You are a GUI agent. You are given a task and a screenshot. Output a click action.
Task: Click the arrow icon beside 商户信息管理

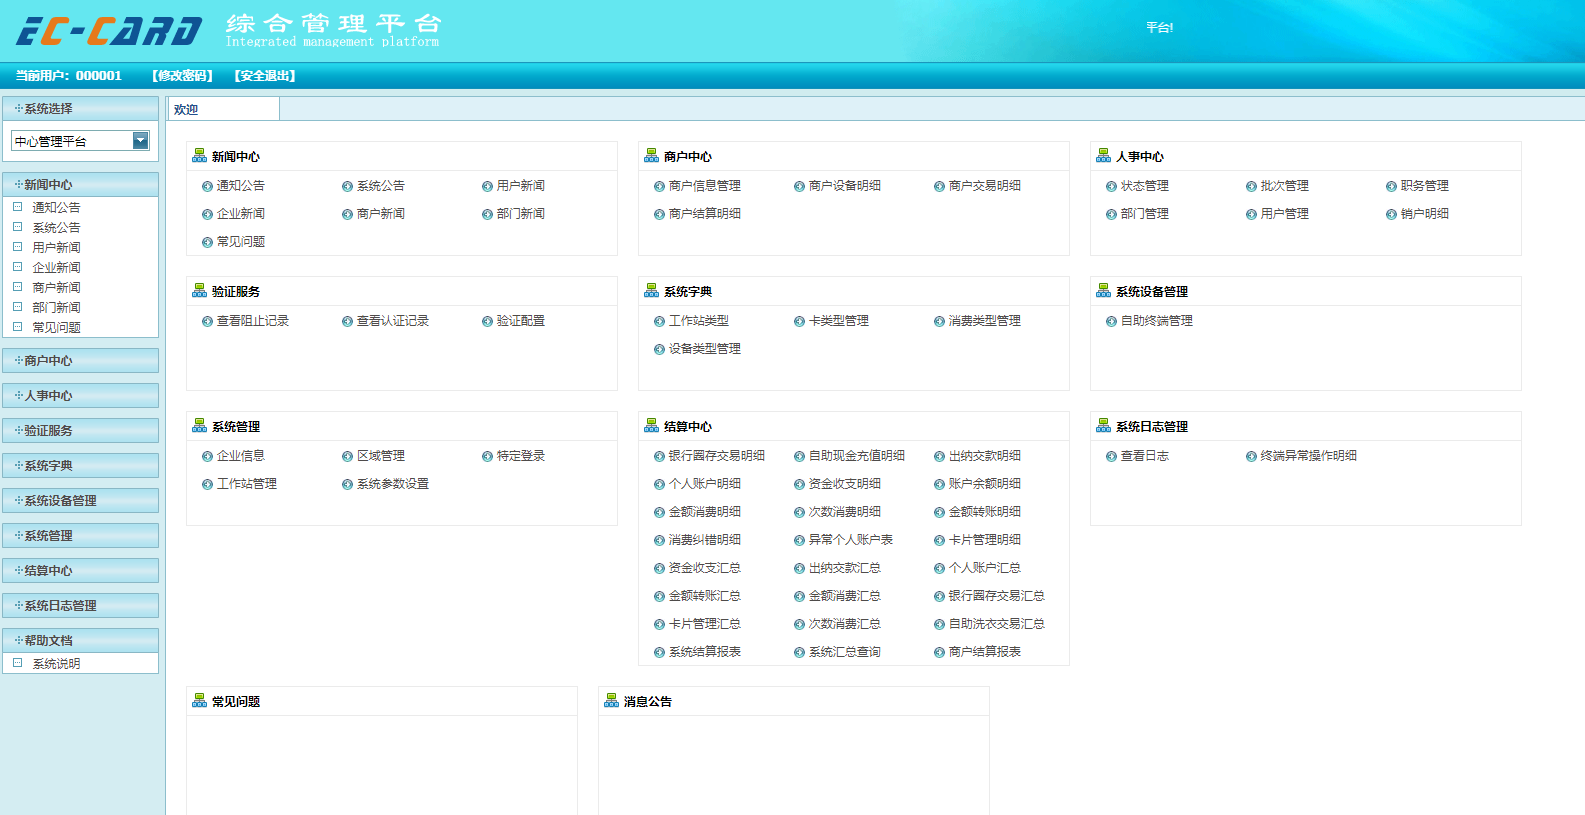(660, 186)
